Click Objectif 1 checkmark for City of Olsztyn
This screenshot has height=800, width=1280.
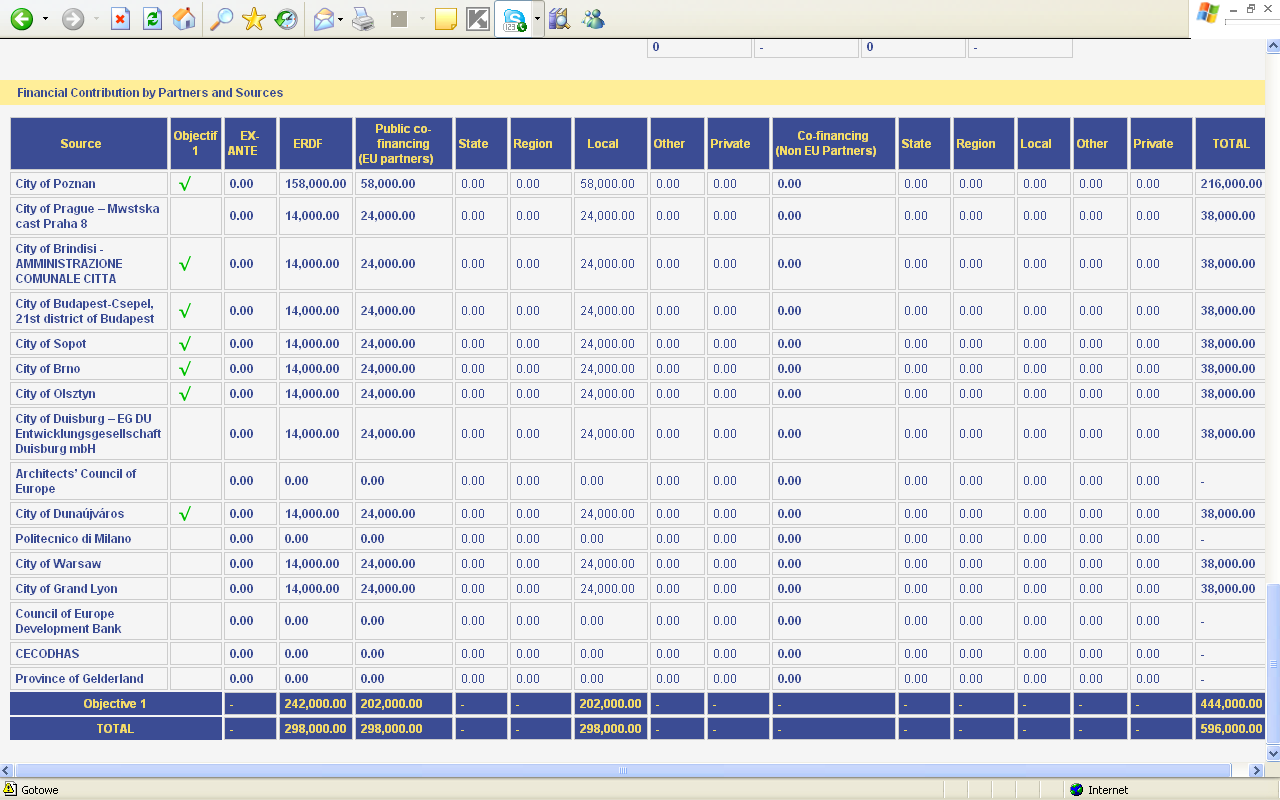pyautogui.click(x=184, y=394)
